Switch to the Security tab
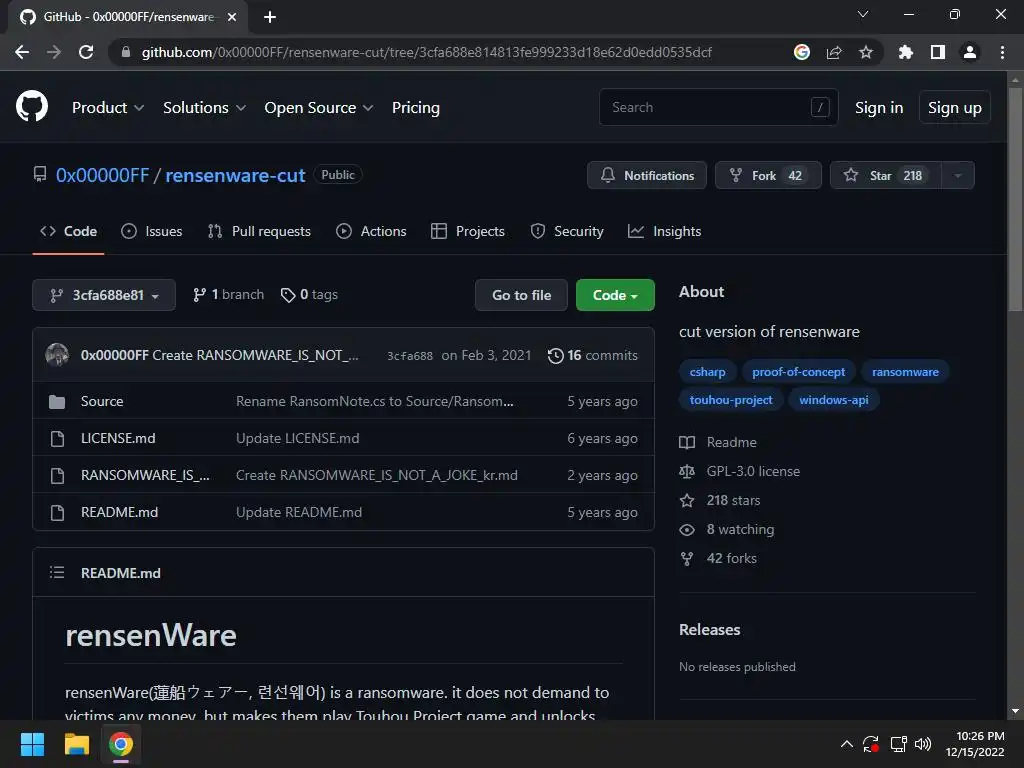Screen dimensions: 1024x768 [567, 231]
